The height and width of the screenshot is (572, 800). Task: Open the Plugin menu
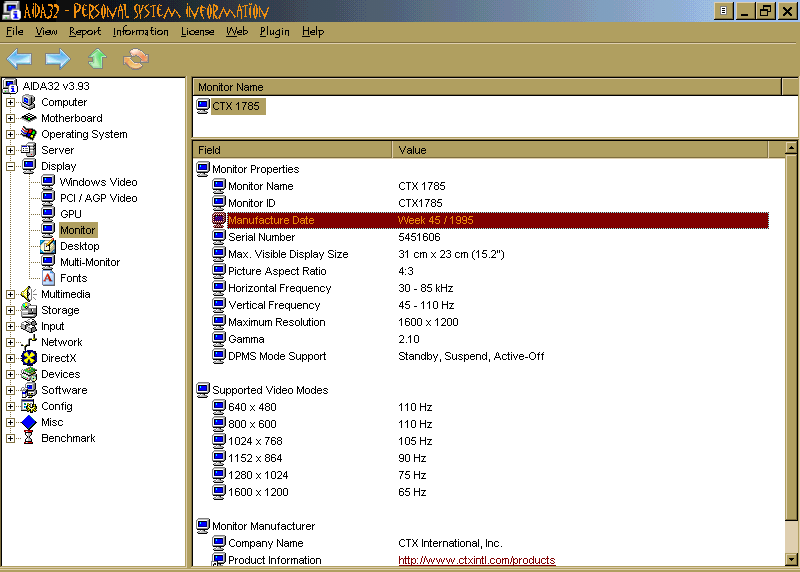point(274,31)
